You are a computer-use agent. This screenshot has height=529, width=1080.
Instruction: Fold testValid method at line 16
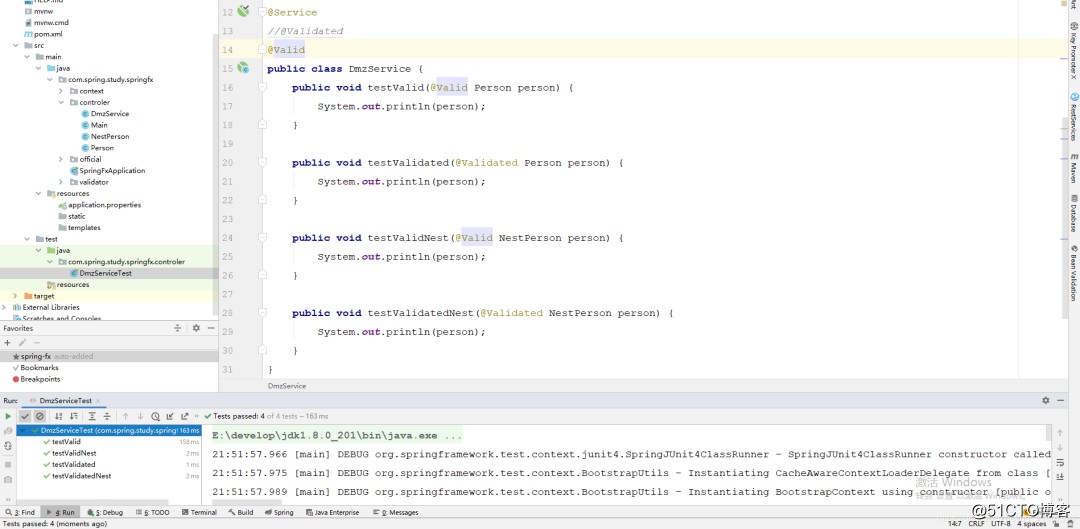pos(262,87)
